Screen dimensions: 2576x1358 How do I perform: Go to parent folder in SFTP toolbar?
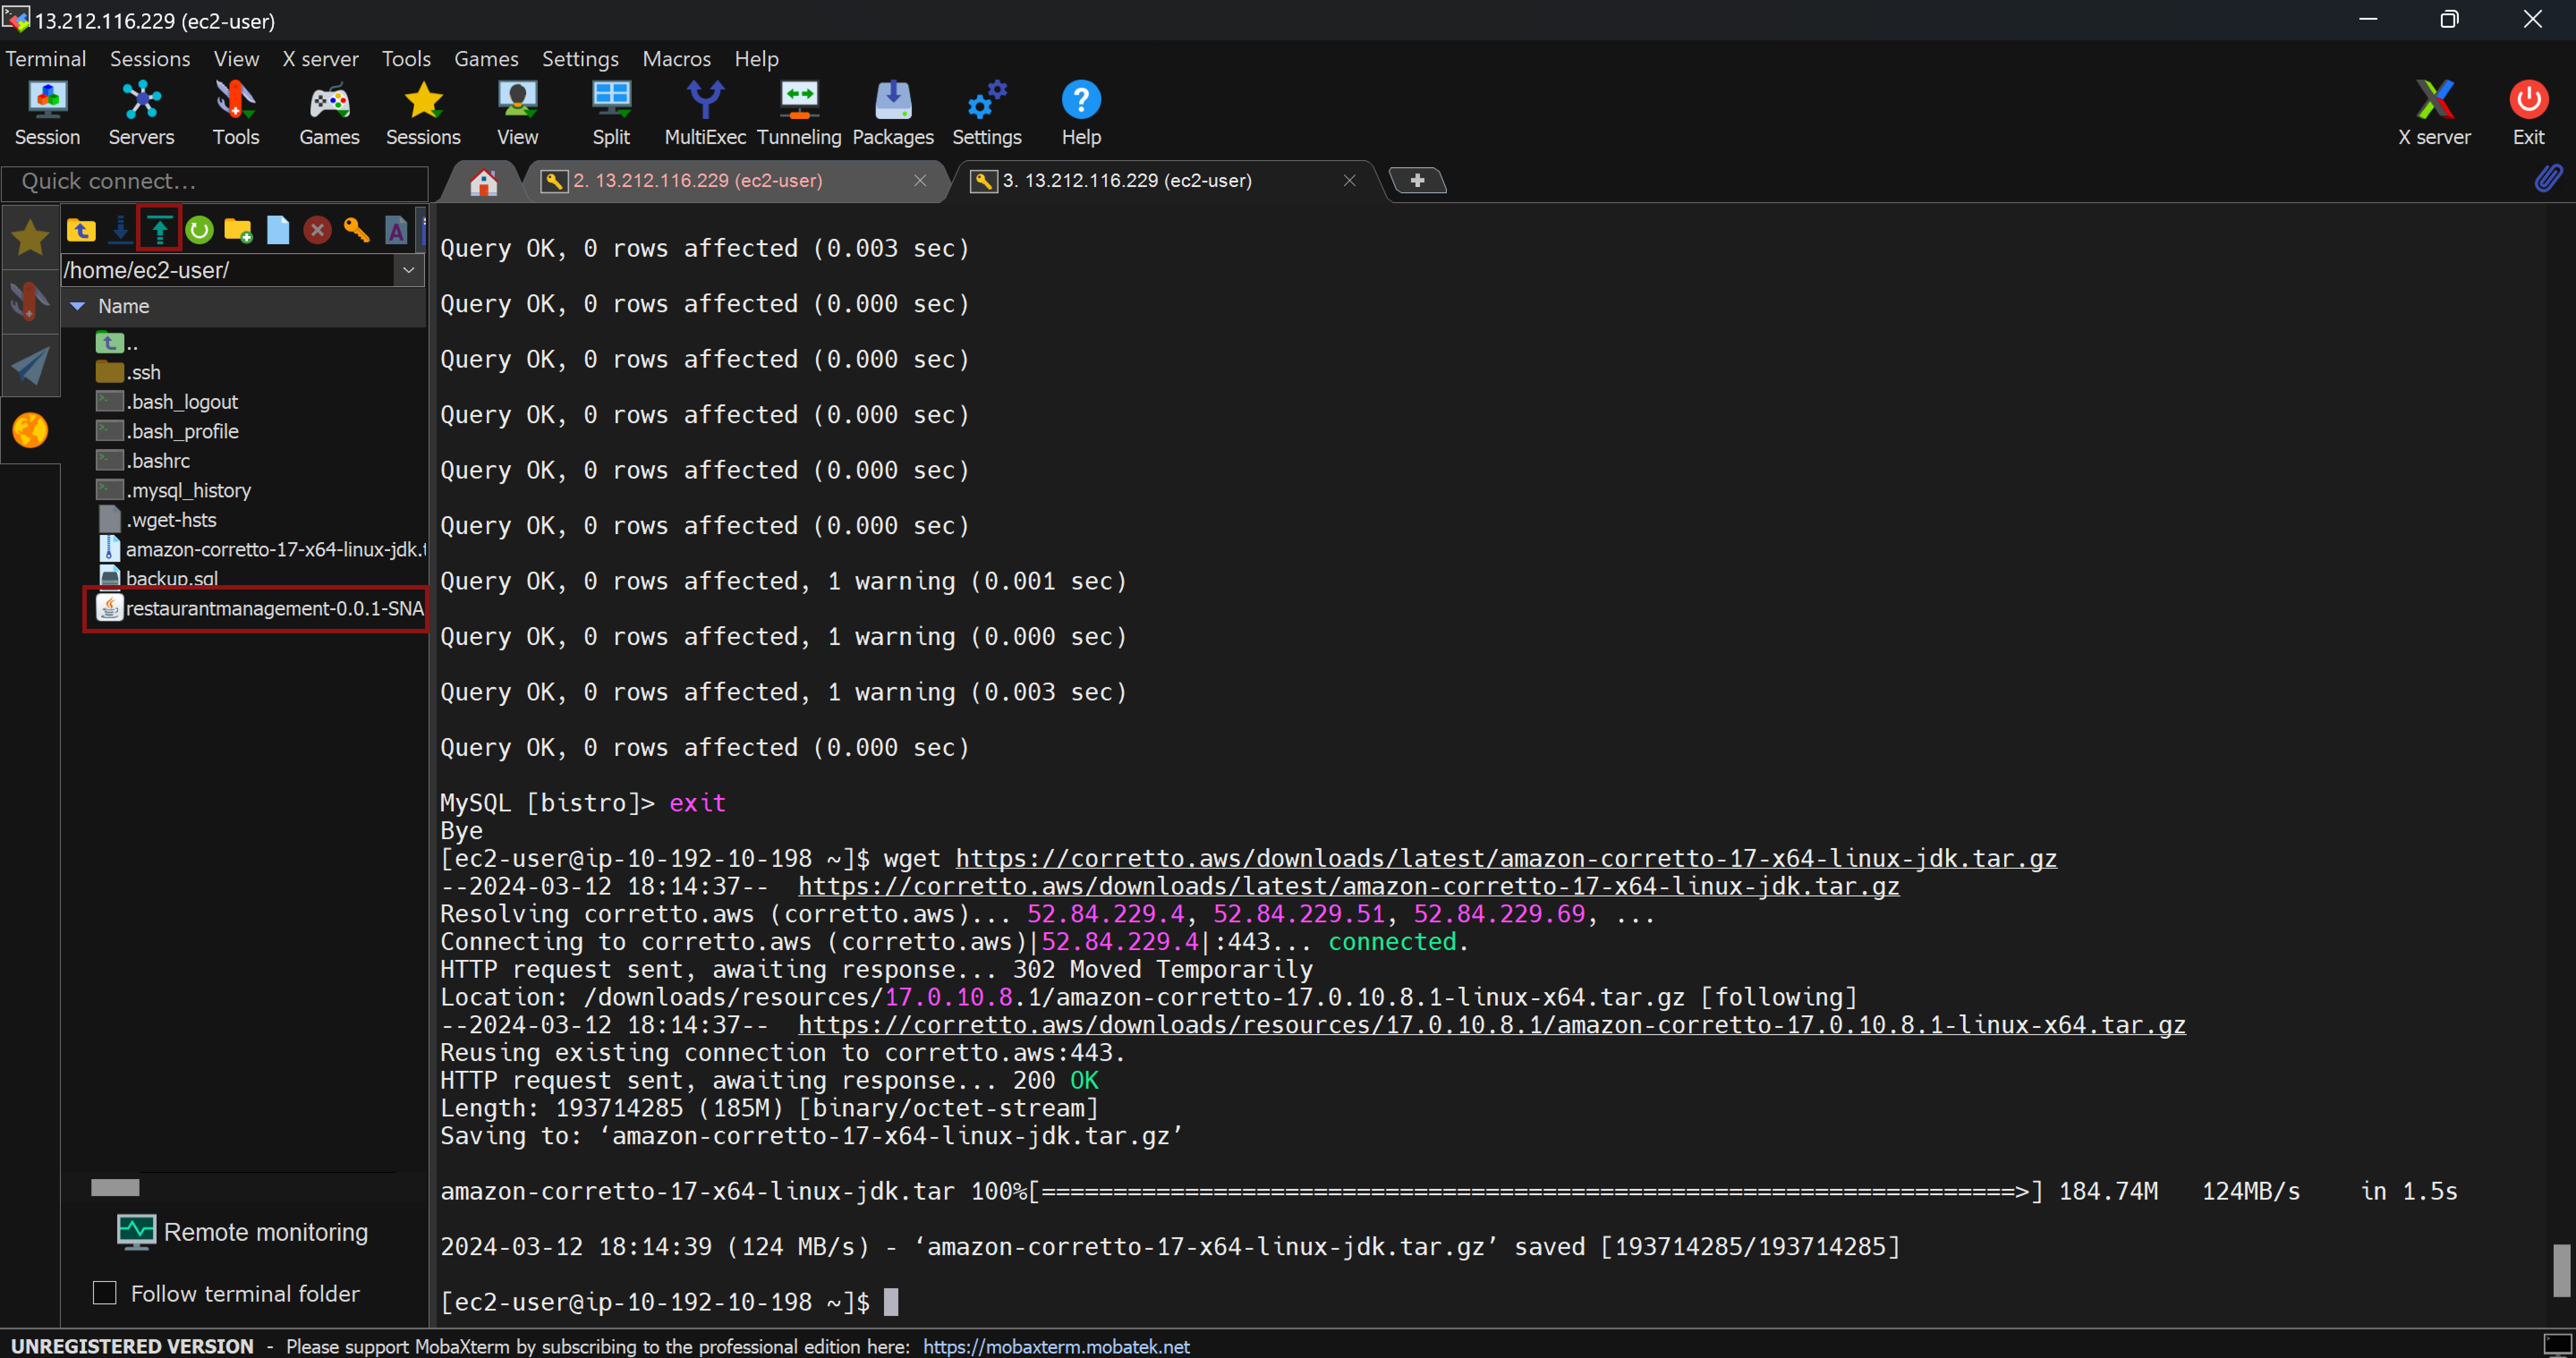[x=81, y=230]
